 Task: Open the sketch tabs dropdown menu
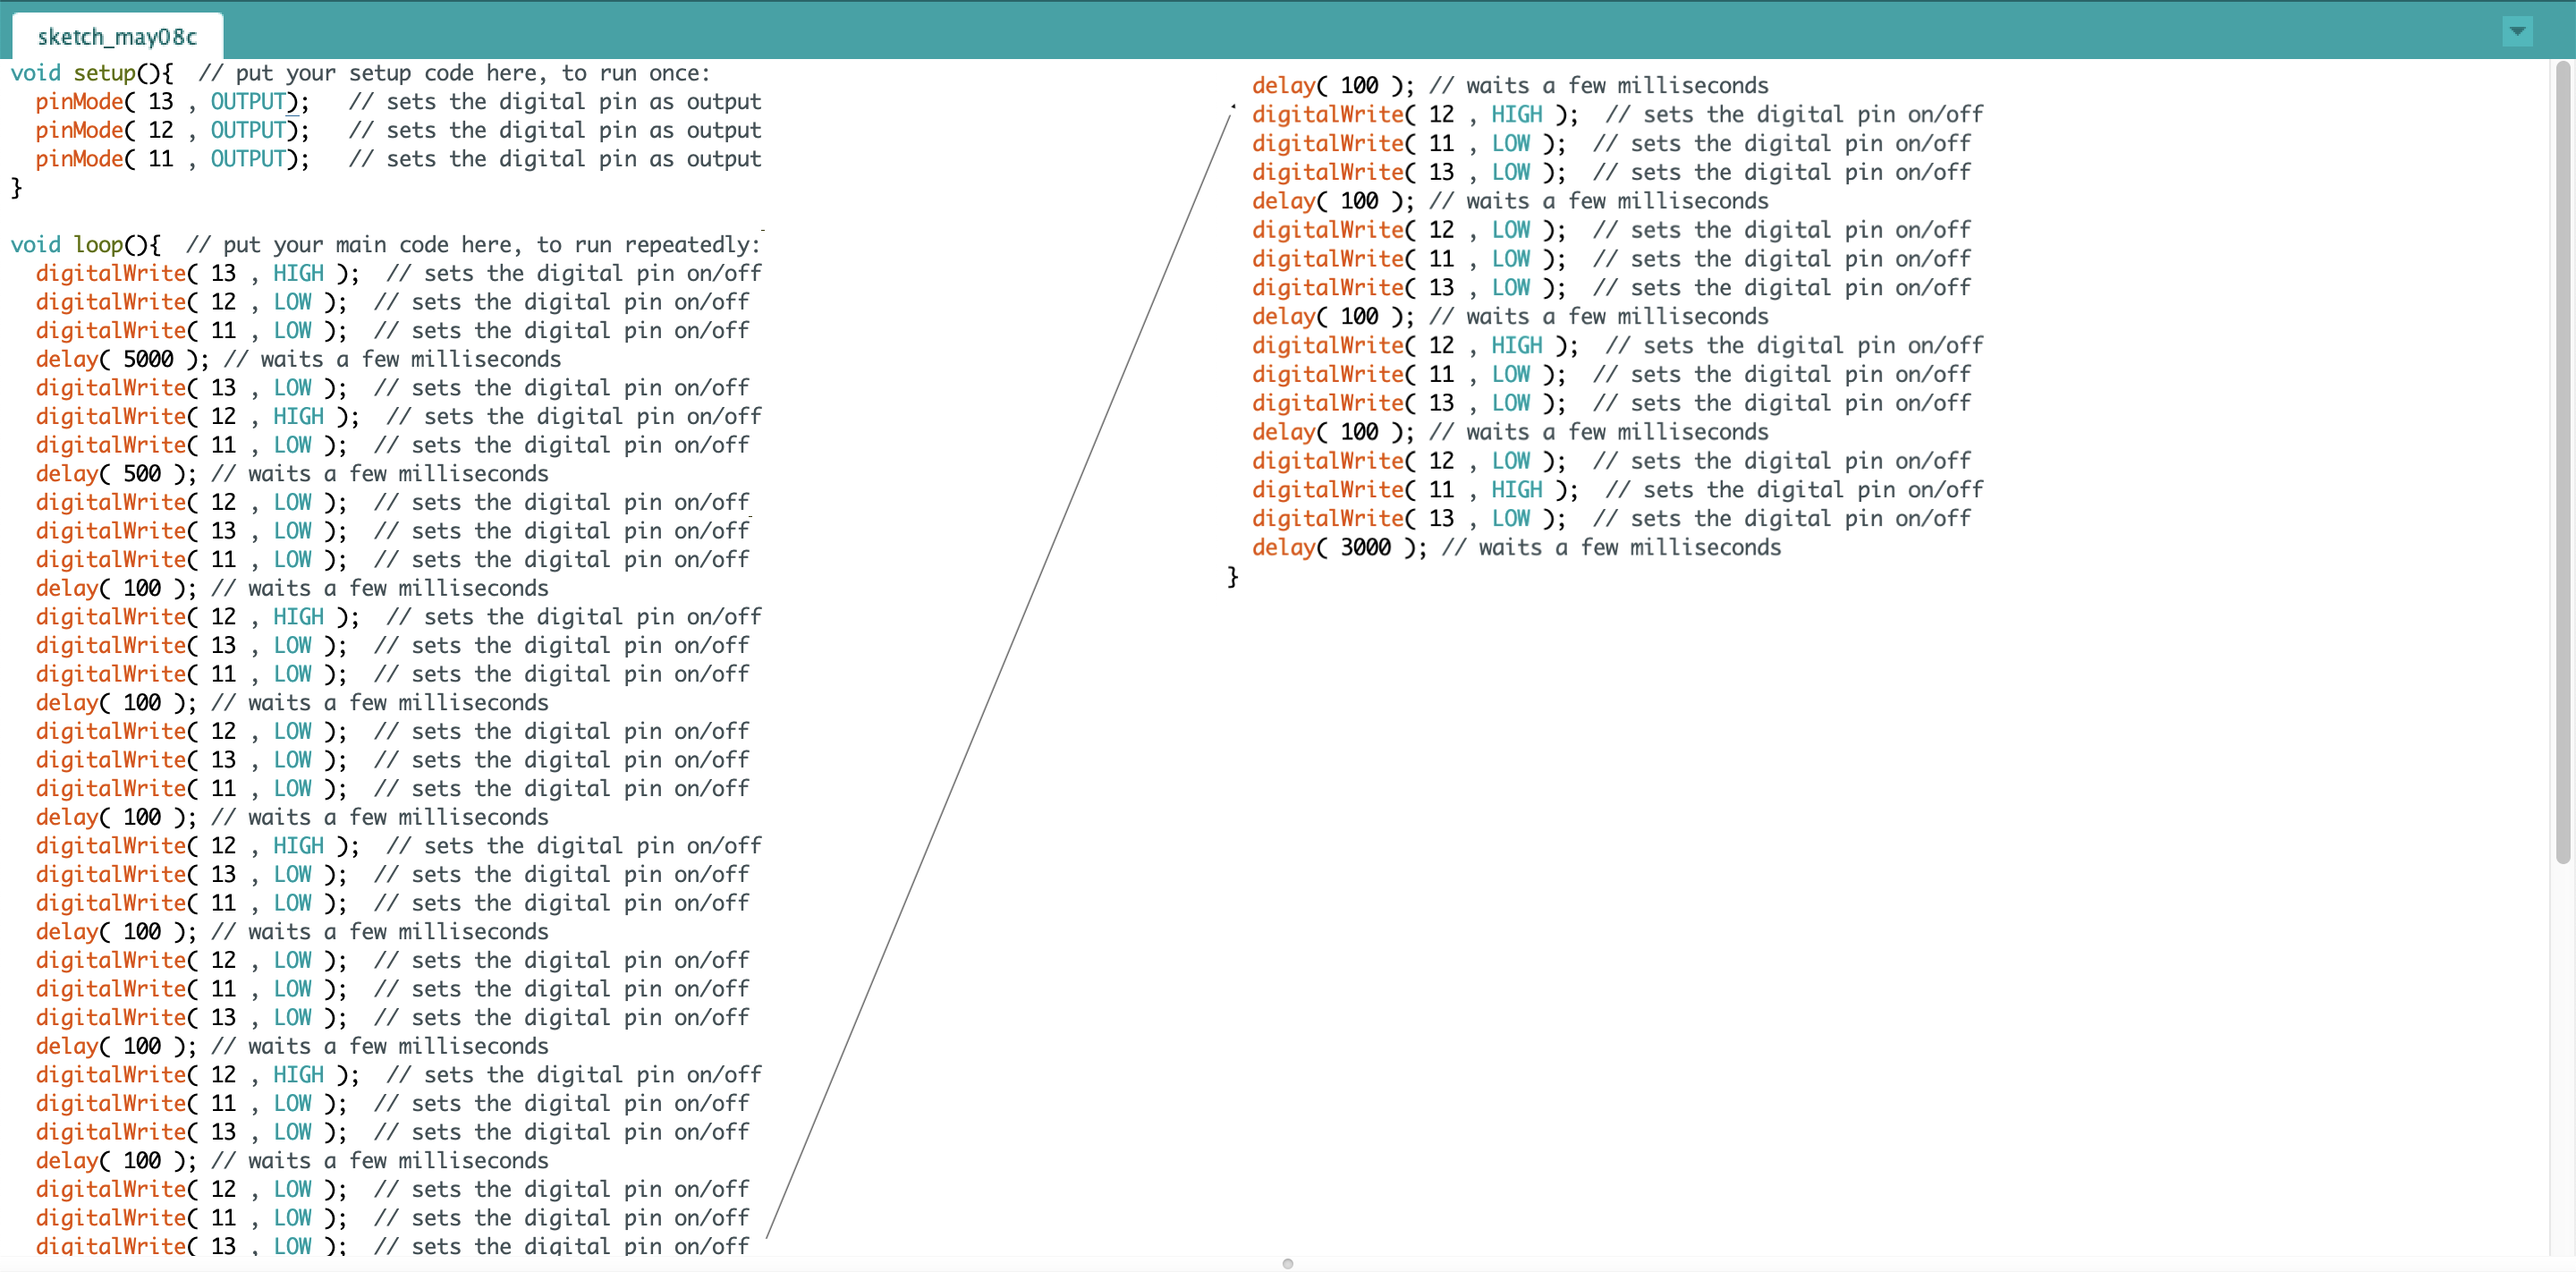point(2517,31)
